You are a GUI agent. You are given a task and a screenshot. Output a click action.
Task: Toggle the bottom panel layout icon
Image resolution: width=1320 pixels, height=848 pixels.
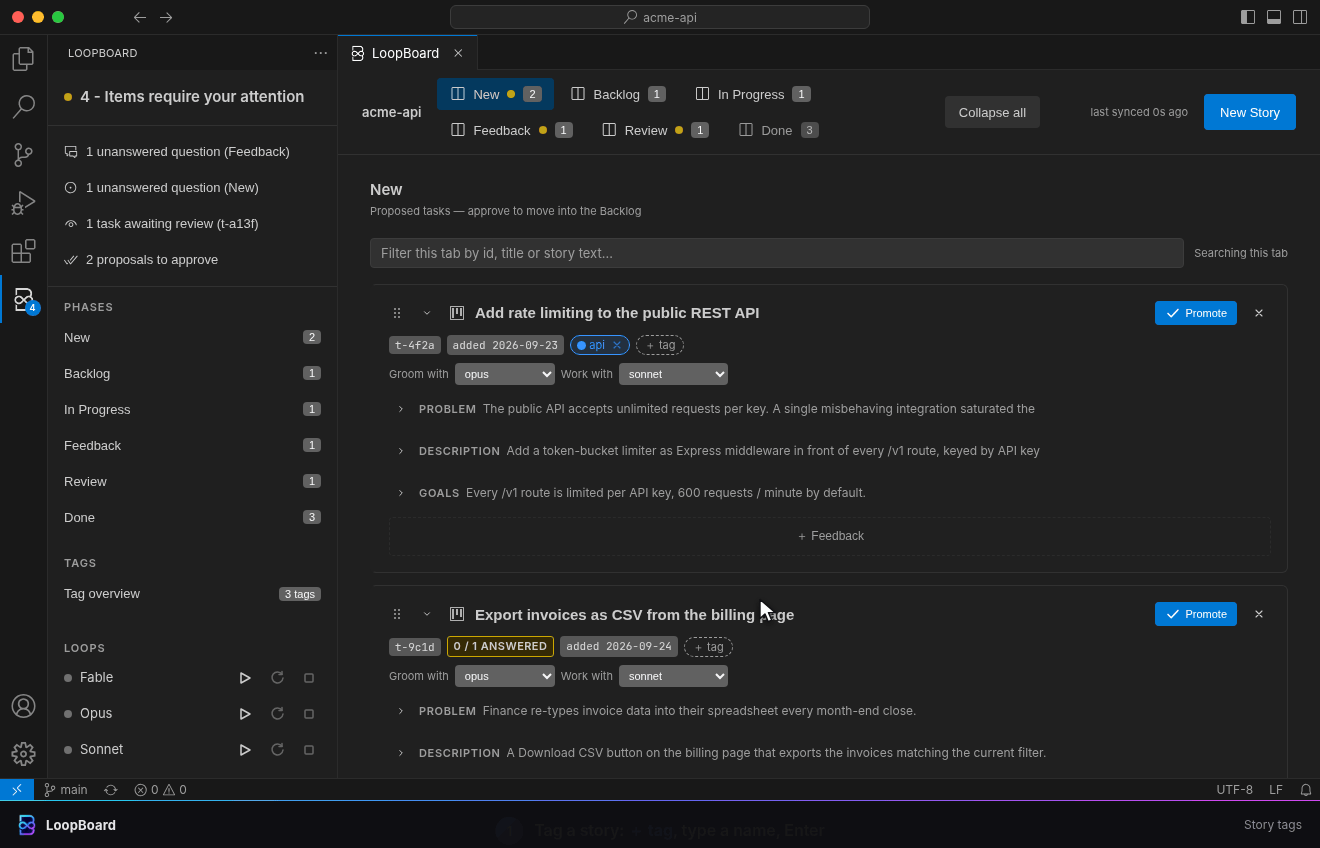coord(1274,17)
